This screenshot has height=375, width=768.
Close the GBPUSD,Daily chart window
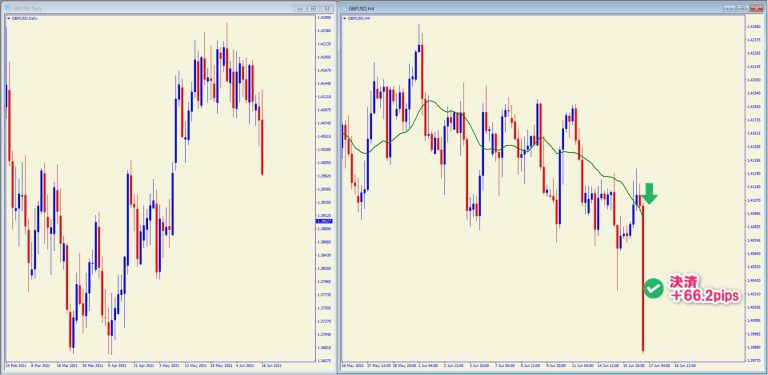326,8
